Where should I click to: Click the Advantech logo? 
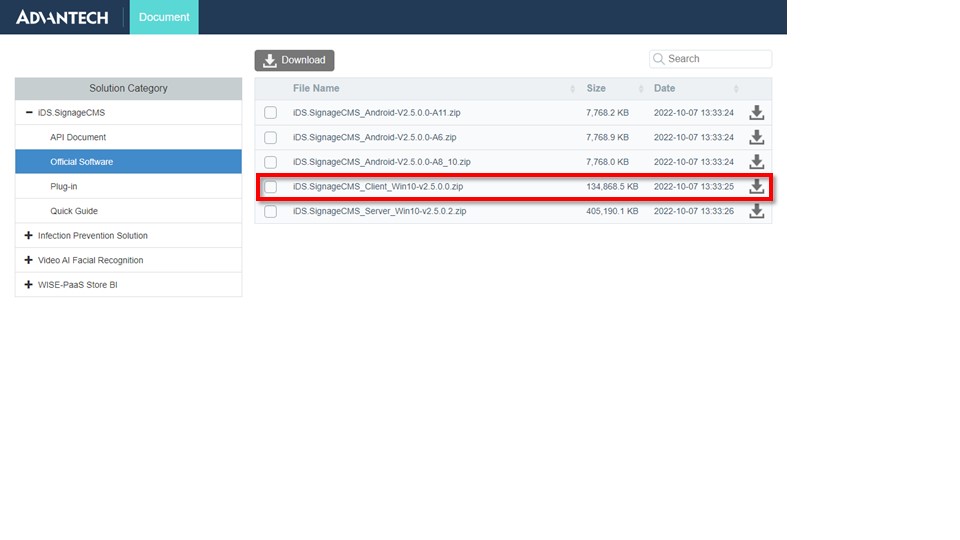pyautogui.click(x=62, y=17)
